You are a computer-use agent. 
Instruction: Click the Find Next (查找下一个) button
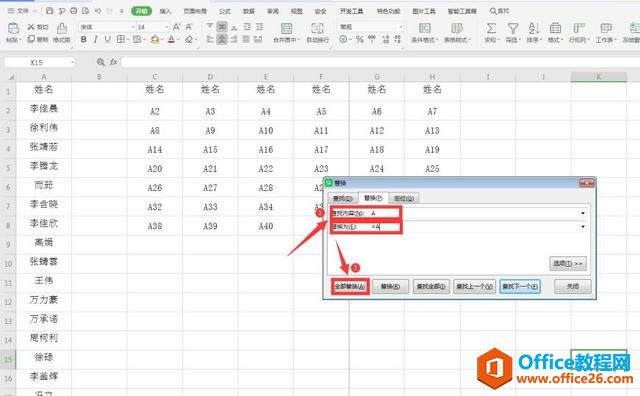pos(520,287)
